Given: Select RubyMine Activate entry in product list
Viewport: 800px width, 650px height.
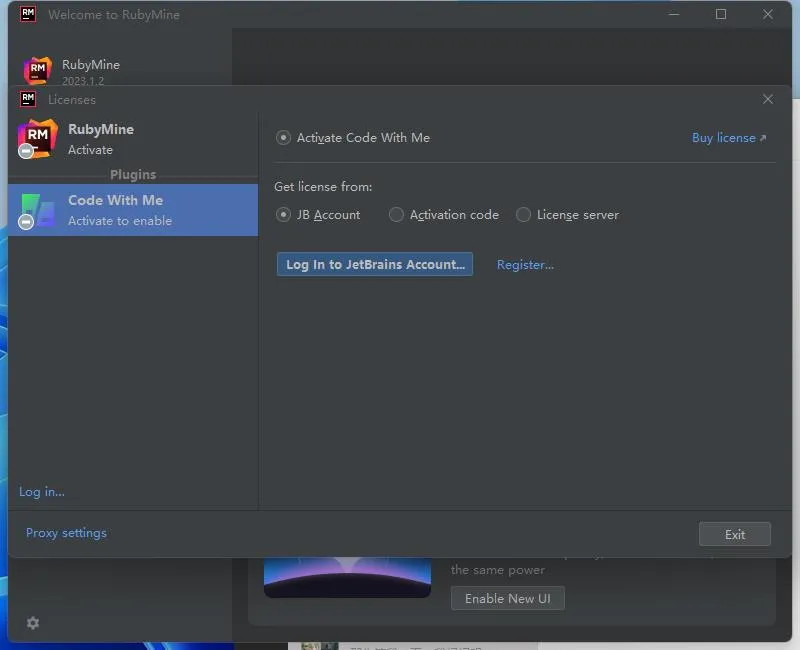Looking at the screenshot, I should pyautogui.click(x=133, y=139).
